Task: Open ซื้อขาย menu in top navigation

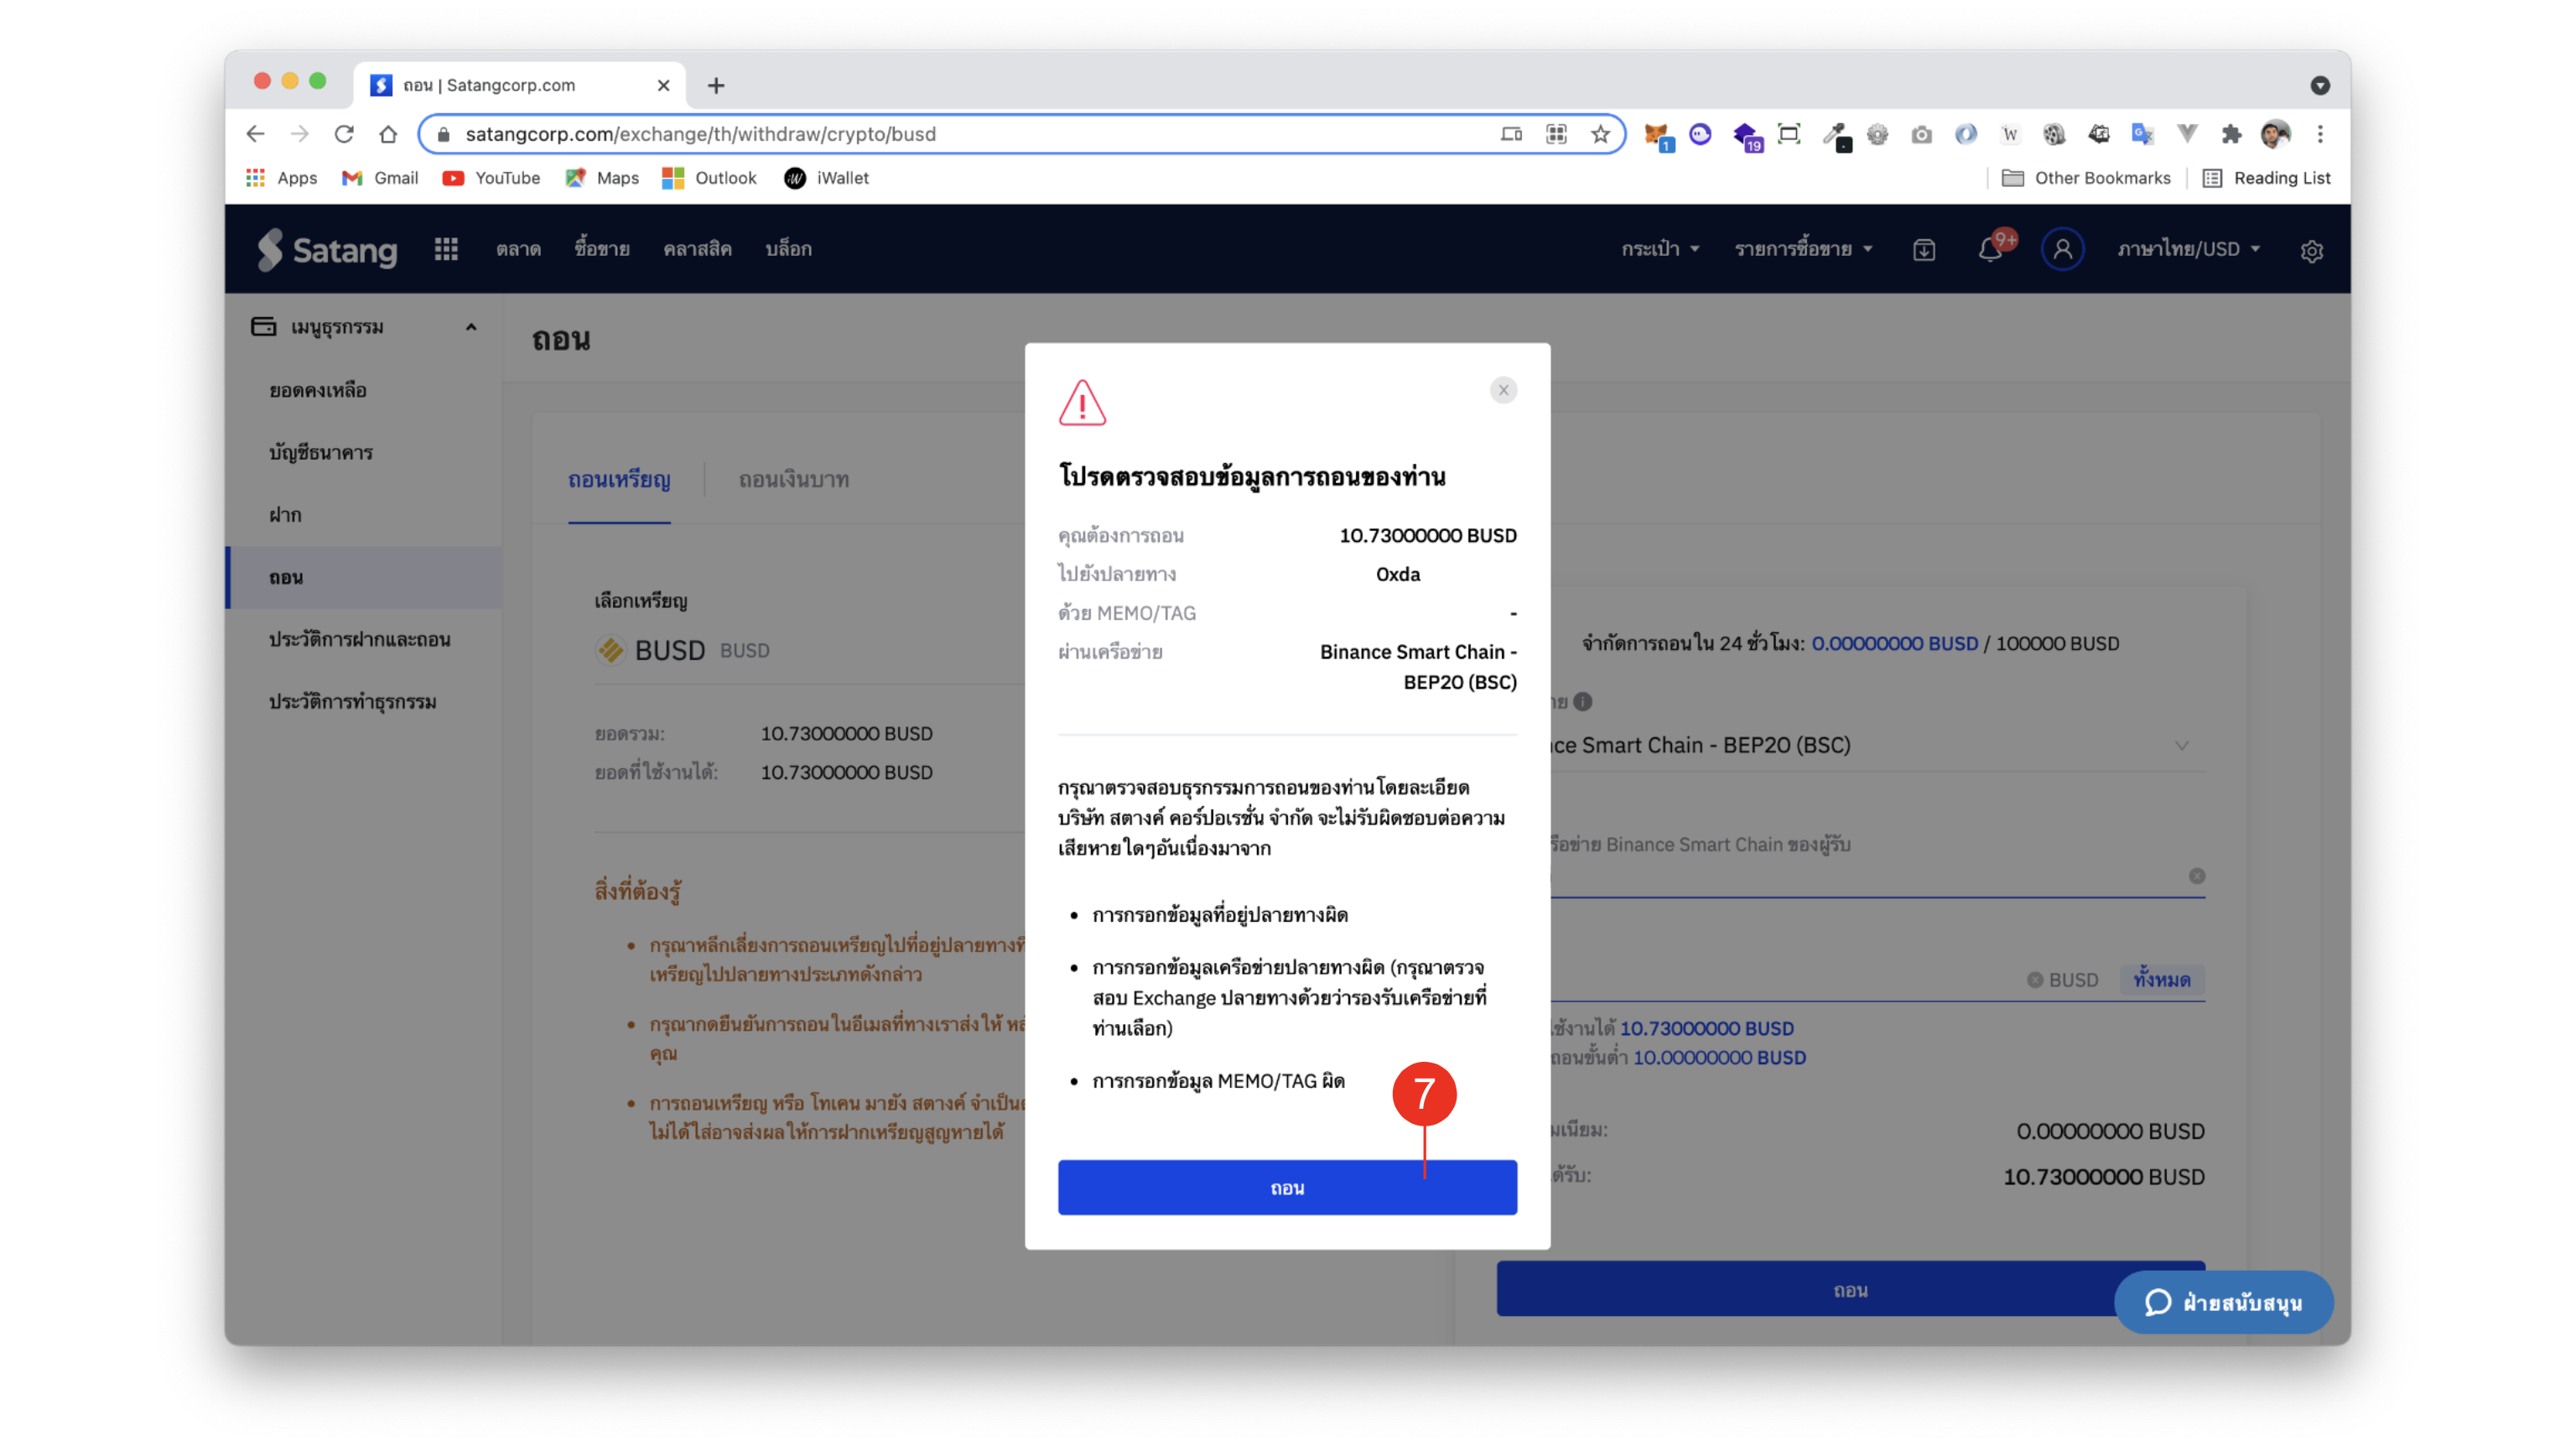Action: pyautogui.click(x=602, y=249)
